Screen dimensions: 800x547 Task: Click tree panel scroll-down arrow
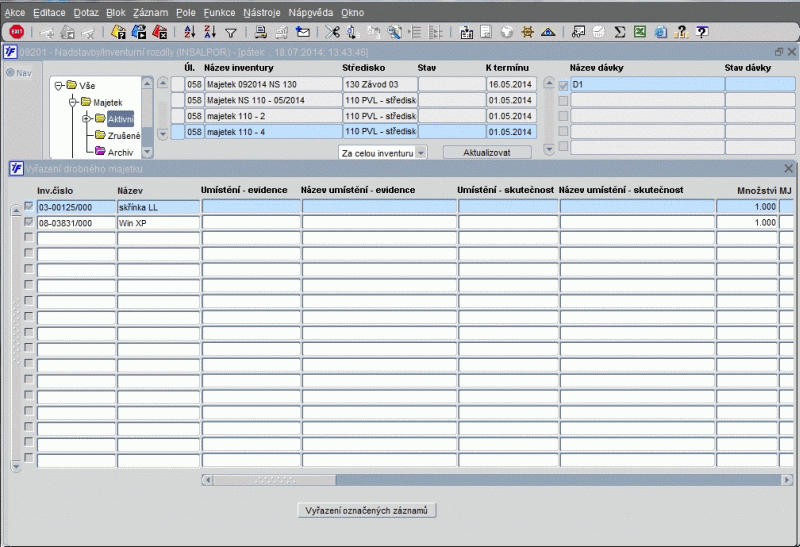(147, 152)
